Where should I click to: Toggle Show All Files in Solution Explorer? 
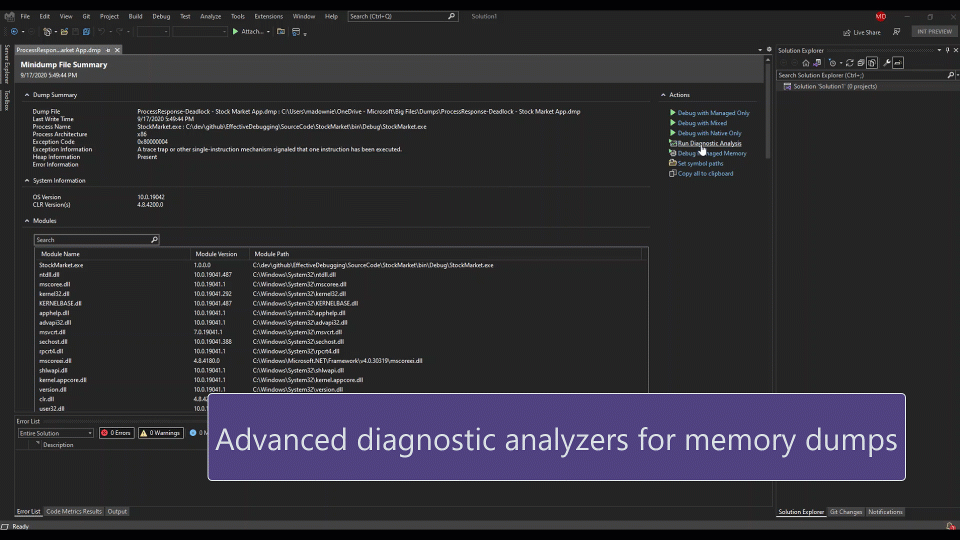(x=872, y=63)
